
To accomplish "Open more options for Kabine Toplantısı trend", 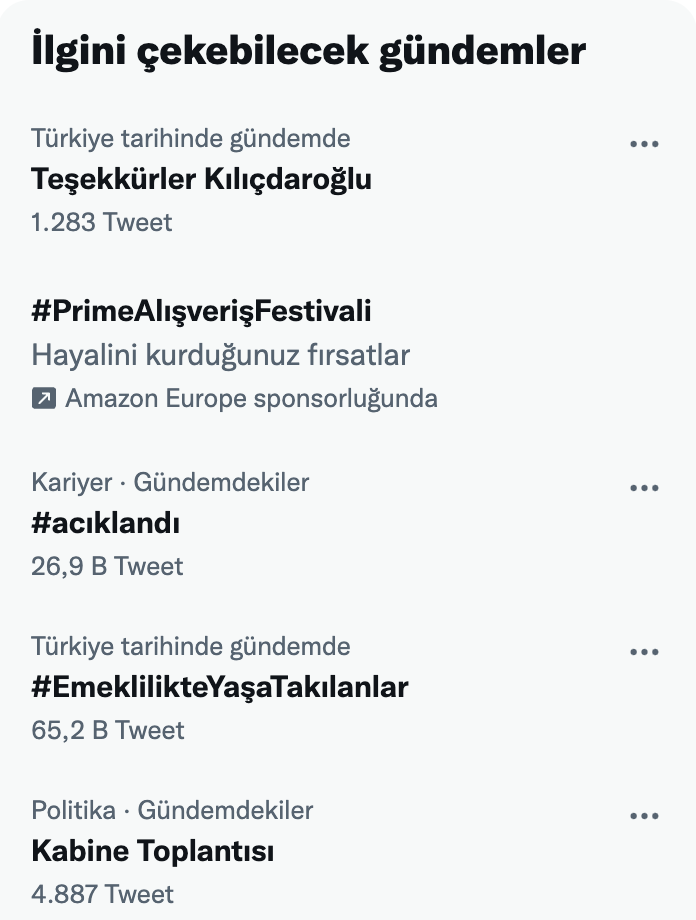I will 646,816.
